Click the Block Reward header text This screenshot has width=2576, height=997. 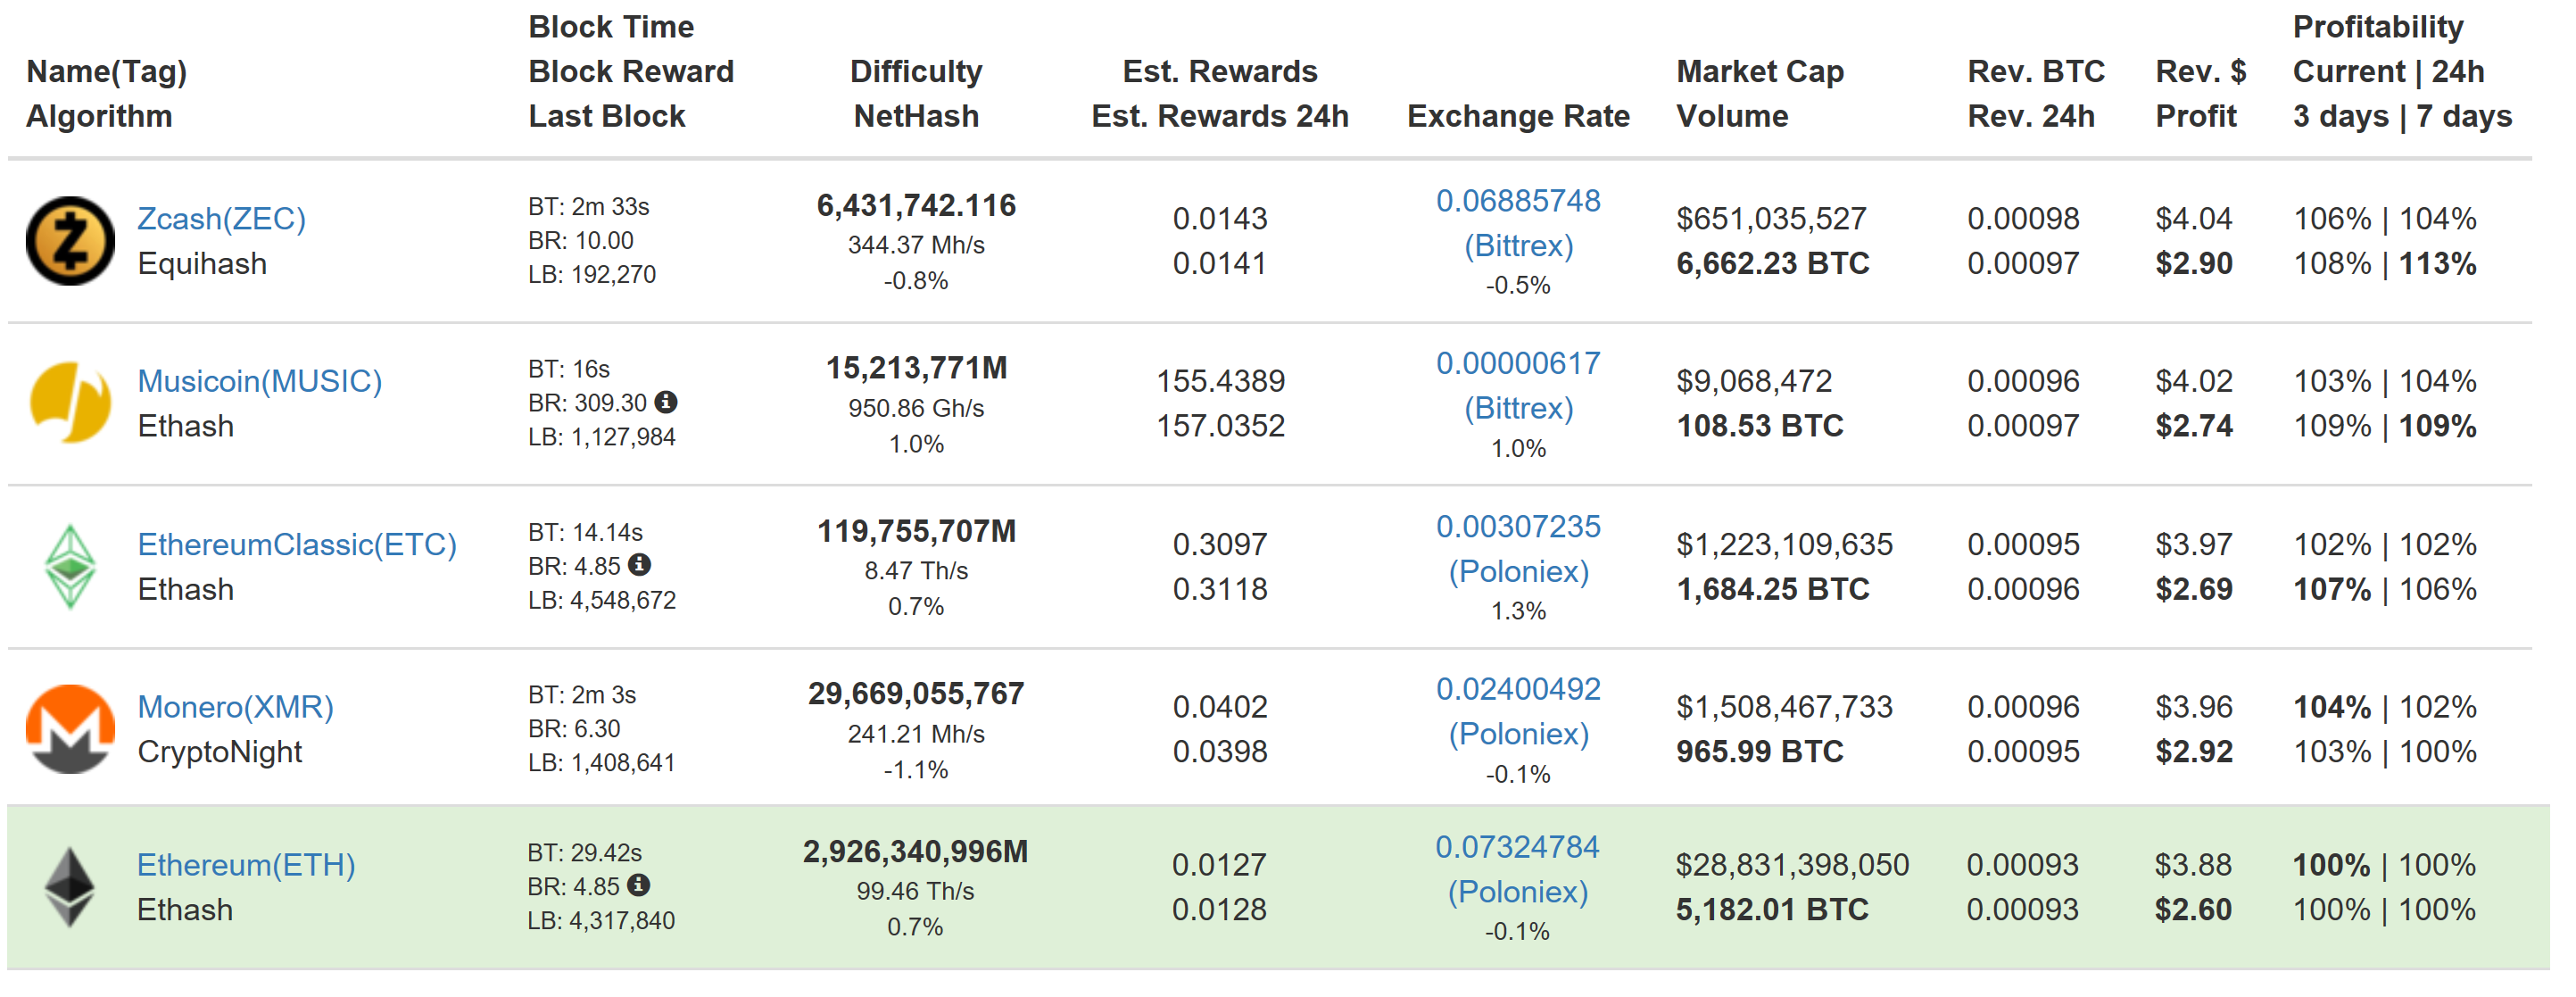pos(631,72)
